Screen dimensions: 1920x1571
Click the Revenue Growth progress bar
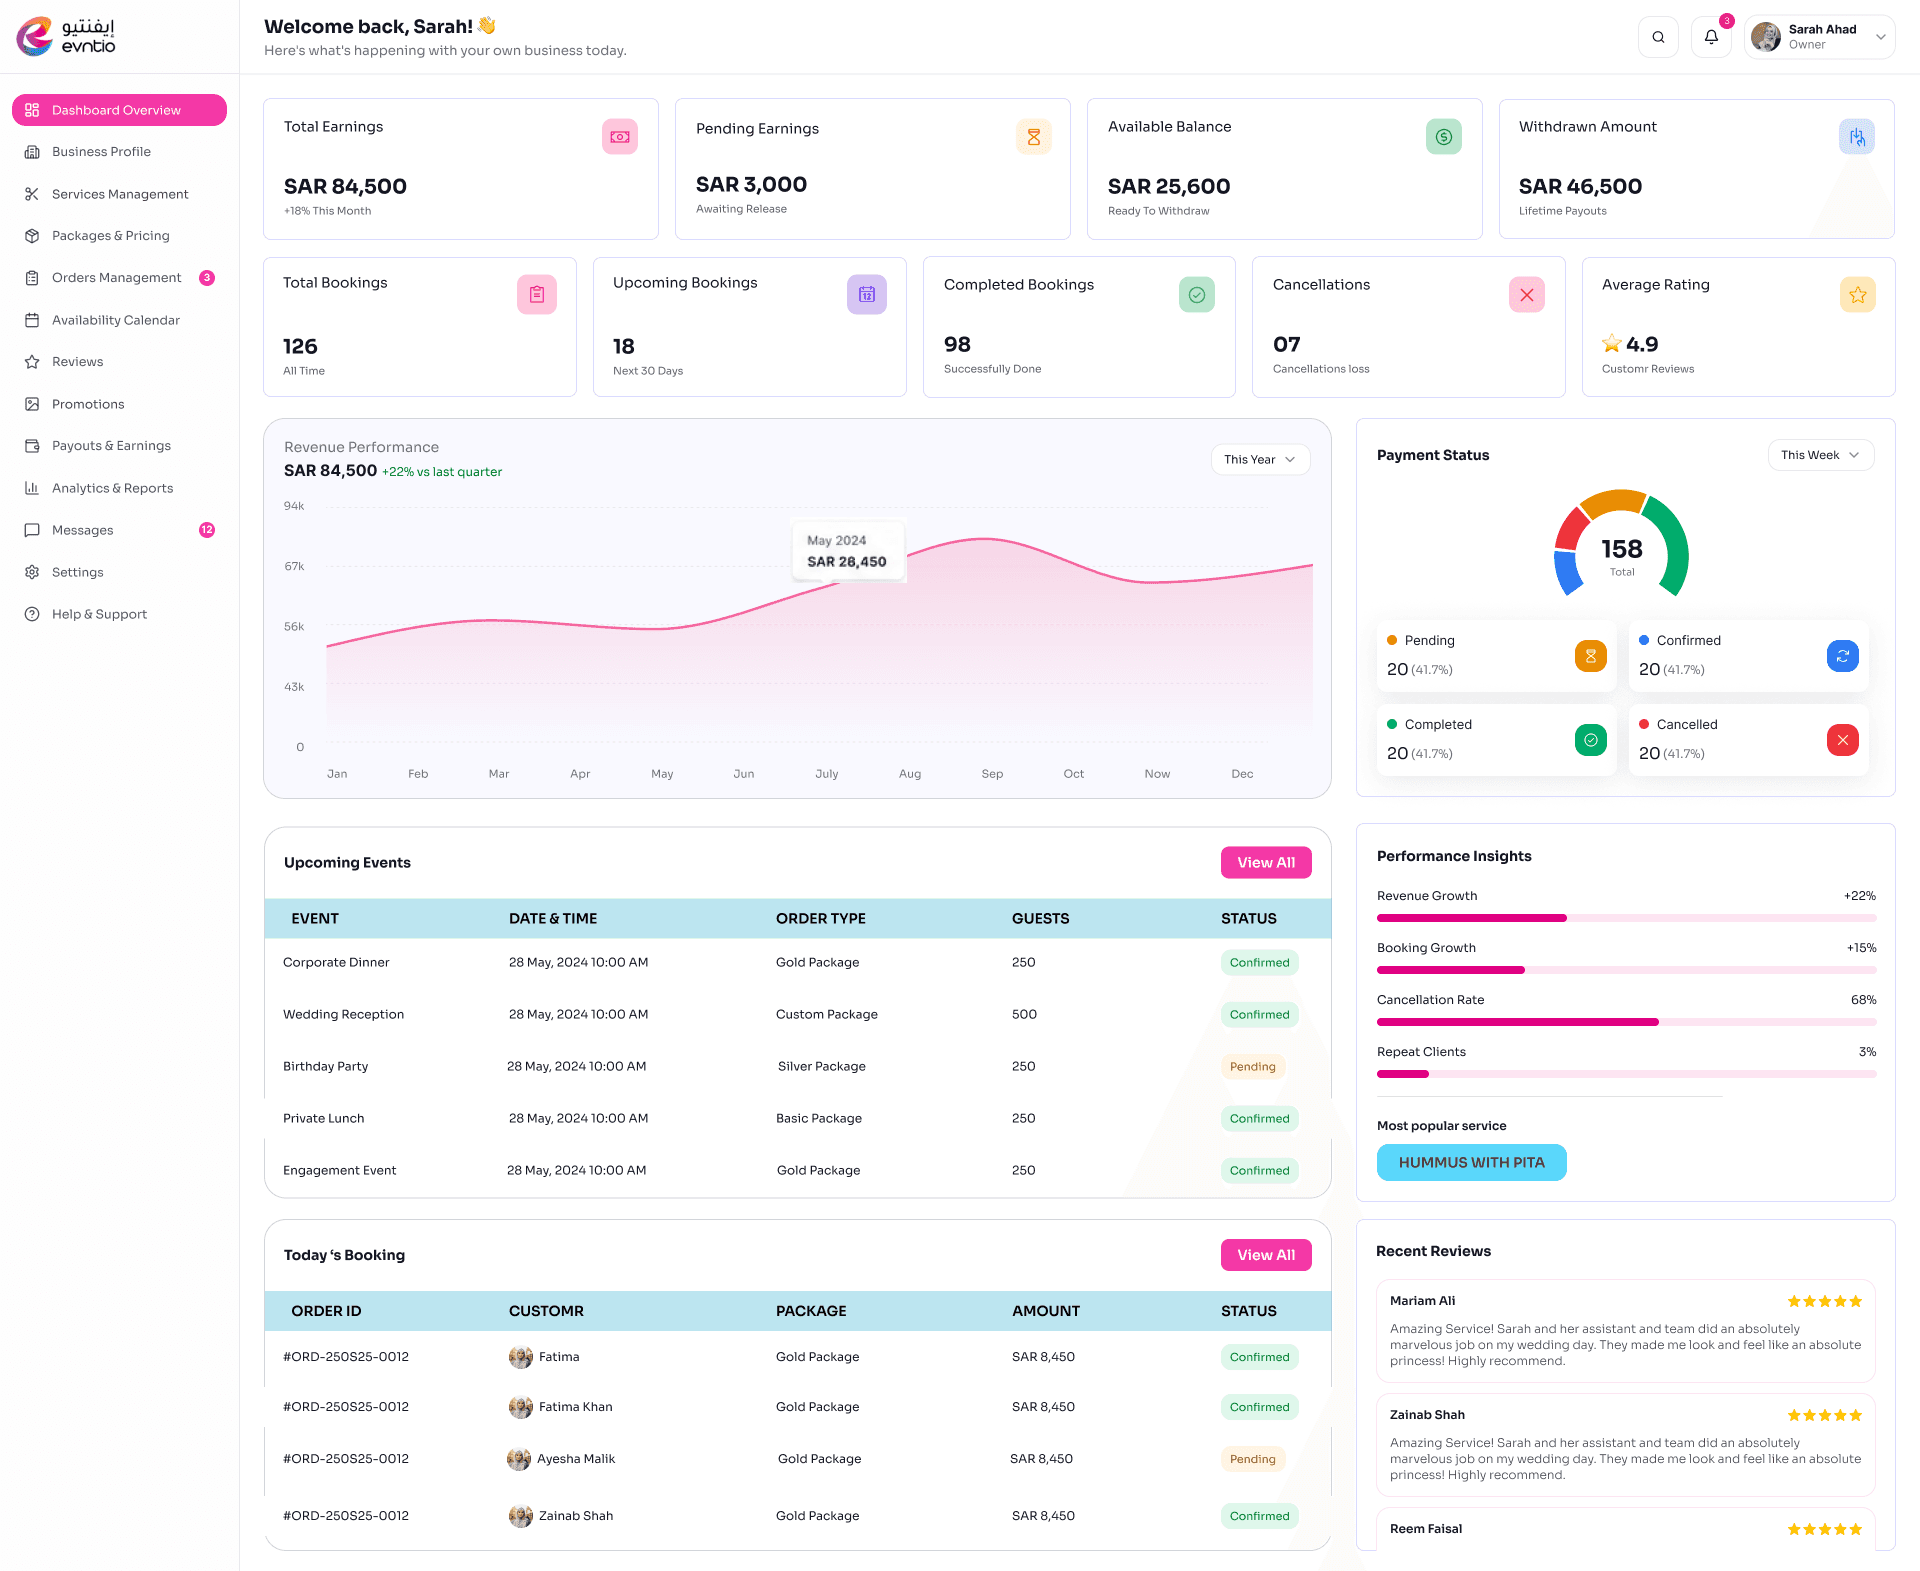pos(1626,918)
